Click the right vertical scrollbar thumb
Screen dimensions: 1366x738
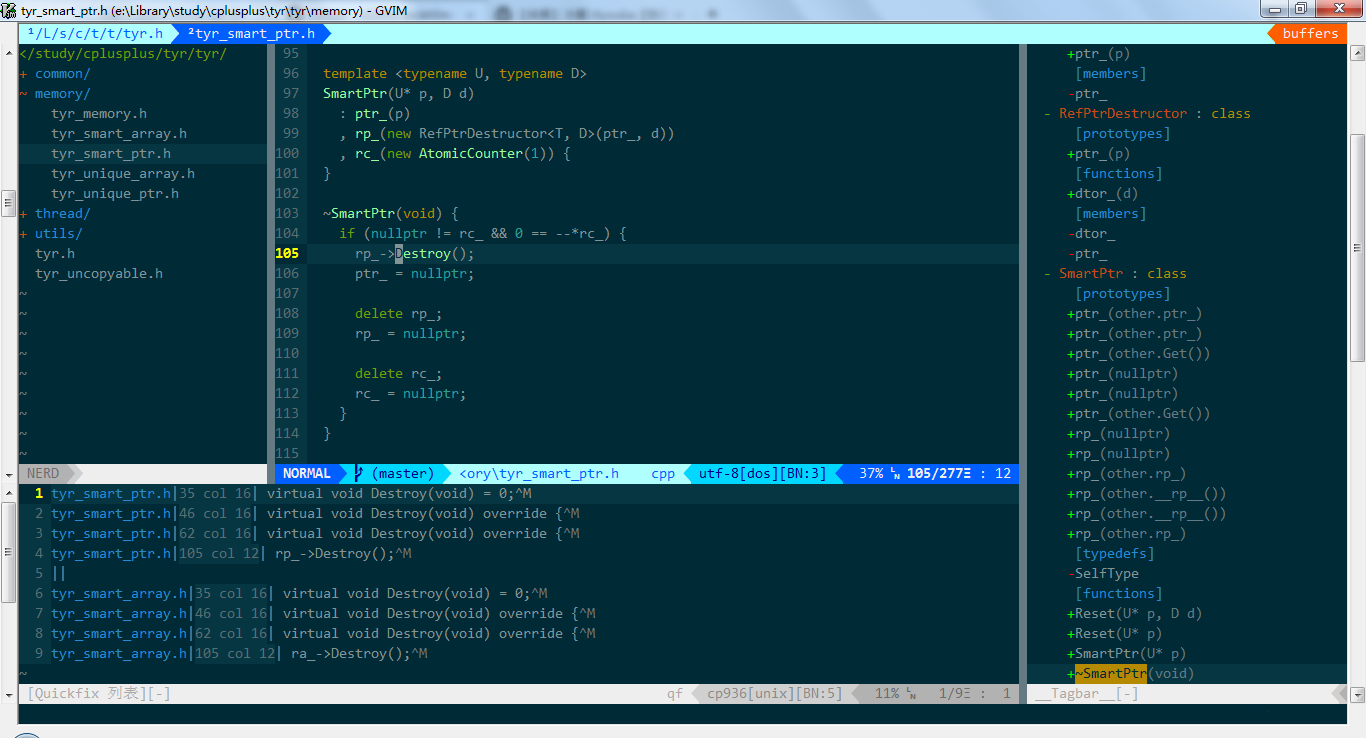tap(1356, 247)
